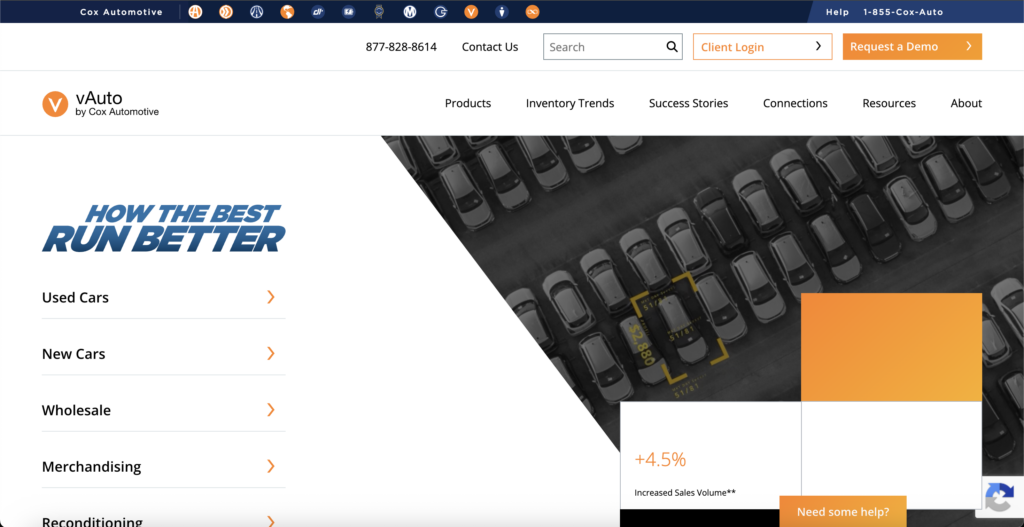The image size is (1024, 527).
Task: Expand the New Cars chevron arrow
Action: [x=271, y=353]
